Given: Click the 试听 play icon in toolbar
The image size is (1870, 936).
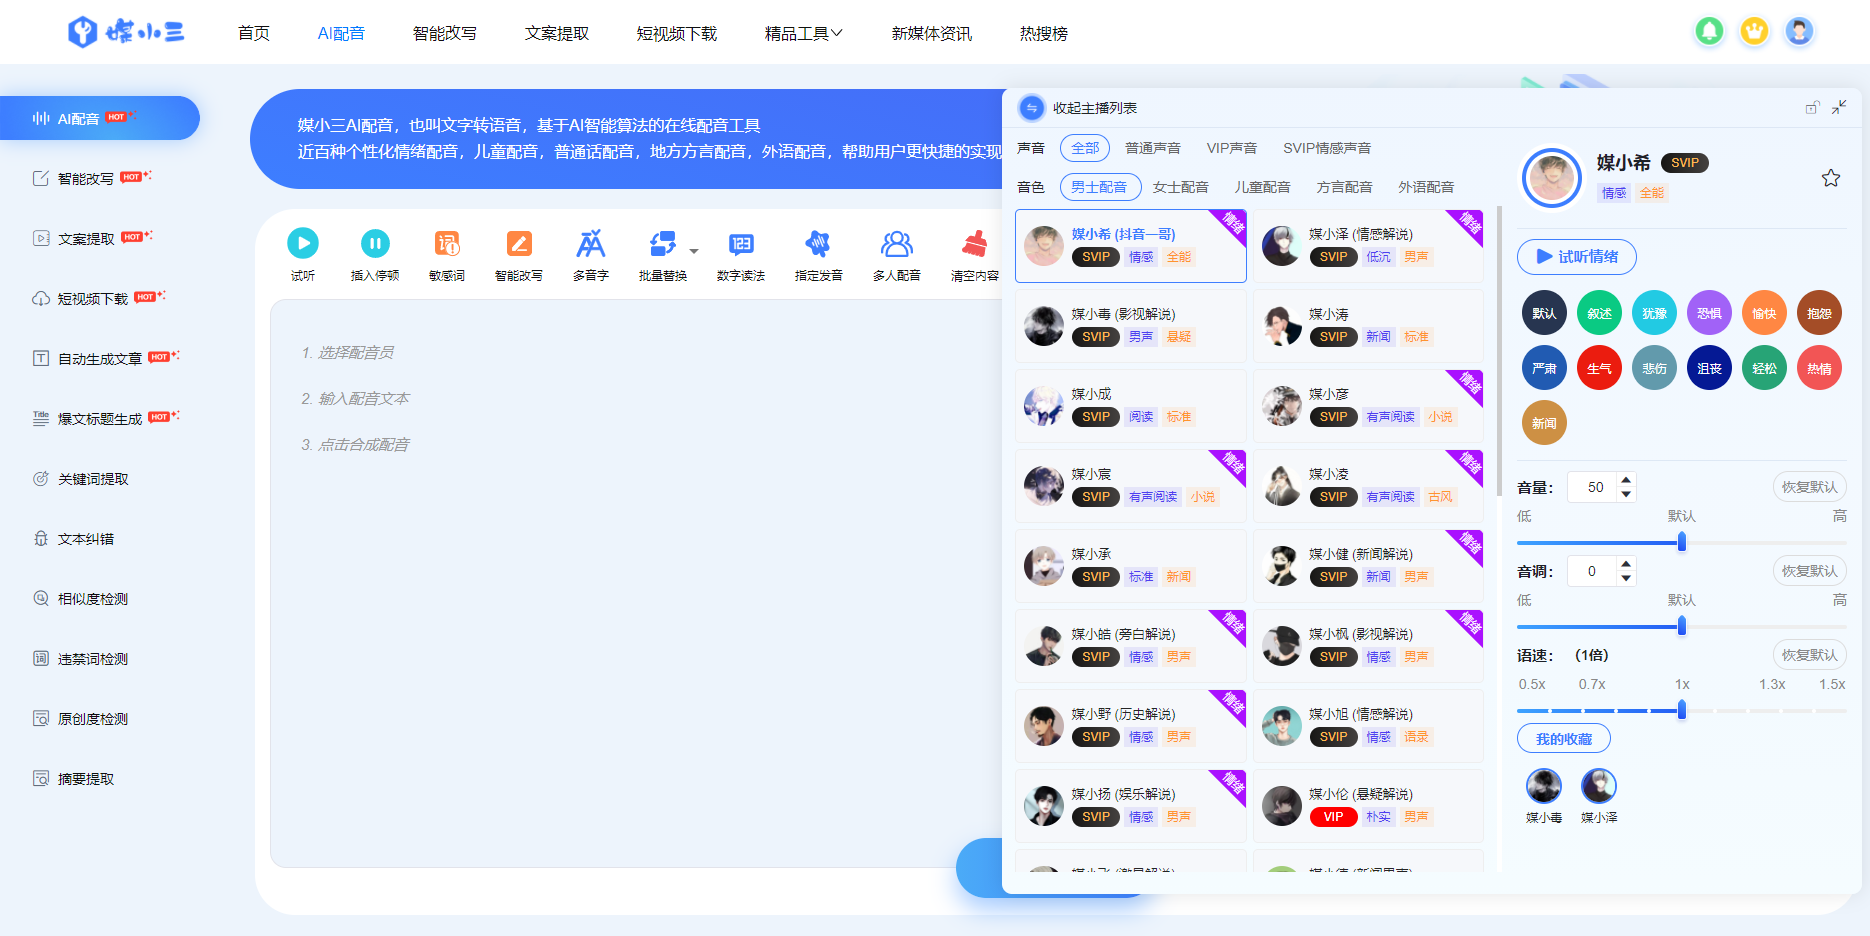Looking at the screenshot, I should (x=303, y=244).
